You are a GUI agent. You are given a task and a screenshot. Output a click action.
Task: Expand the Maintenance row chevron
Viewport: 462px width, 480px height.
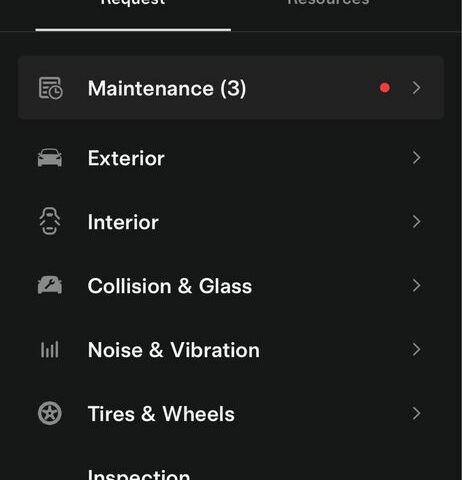pyautogui.click(x=416, y=88)
